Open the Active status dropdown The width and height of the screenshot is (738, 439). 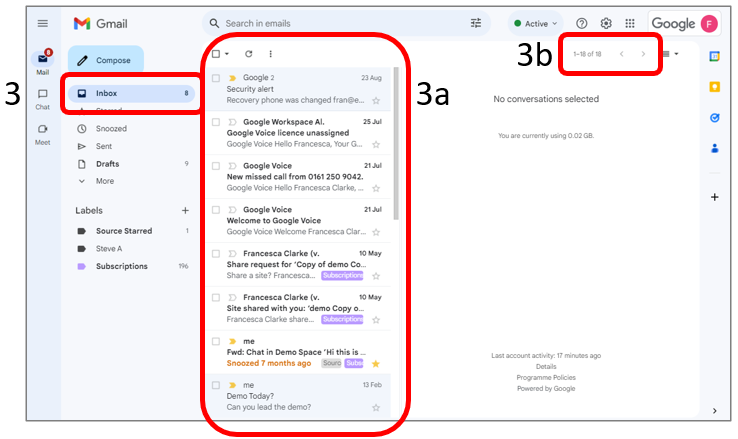tap(536, 24)
